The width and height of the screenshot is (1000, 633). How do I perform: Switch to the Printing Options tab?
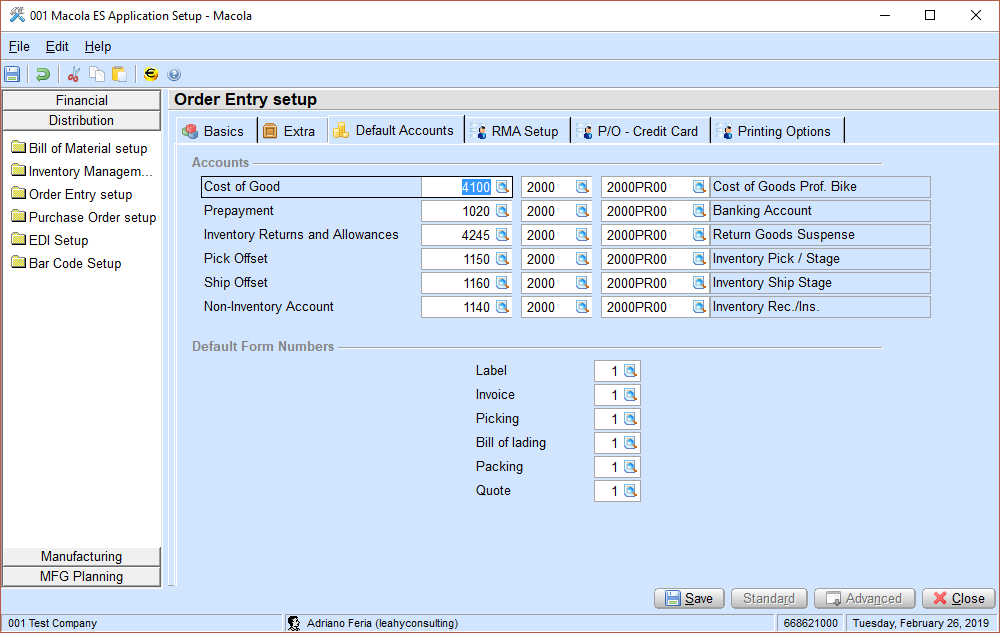pyautogui.click(x=777, y=131)
